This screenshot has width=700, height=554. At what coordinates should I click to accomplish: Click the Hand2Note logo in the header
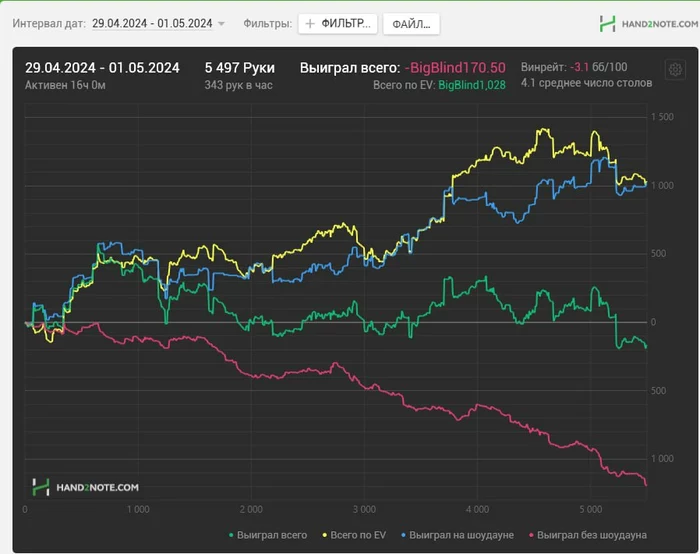[x=649, y=24]
